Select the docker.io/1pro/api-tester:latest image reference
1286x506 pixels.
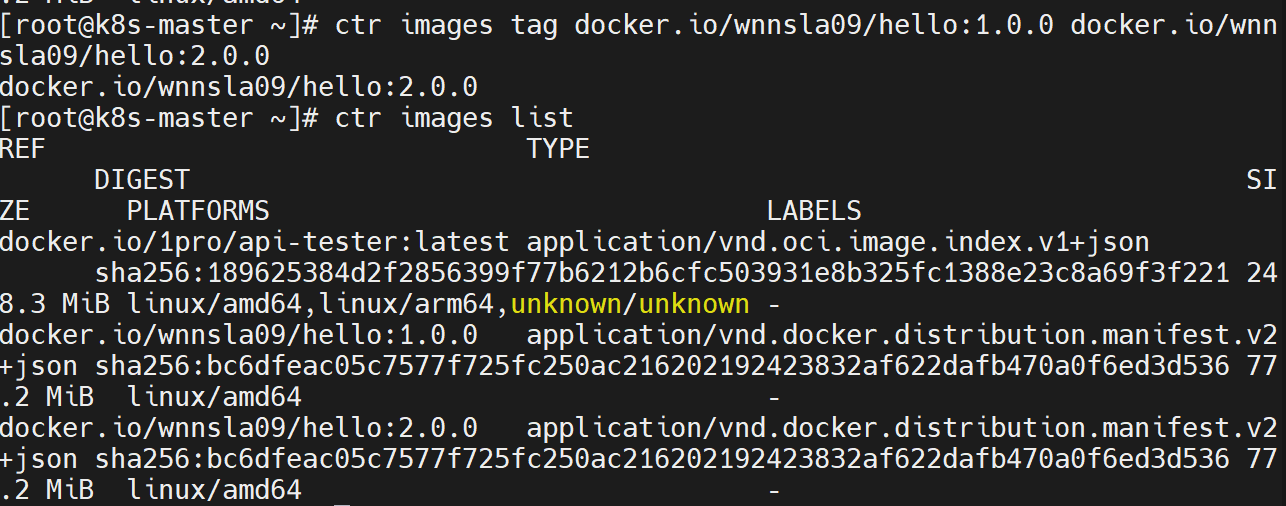[x=254, y=242]
